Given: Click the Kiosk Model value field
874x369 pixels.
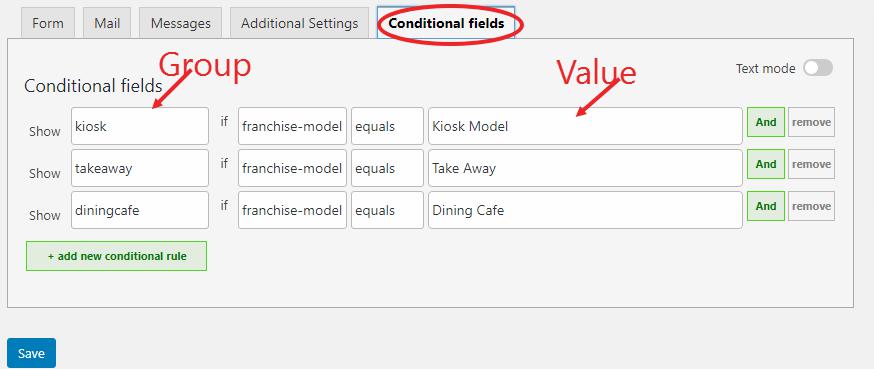Looking at the screenshot, I should 585,126.
